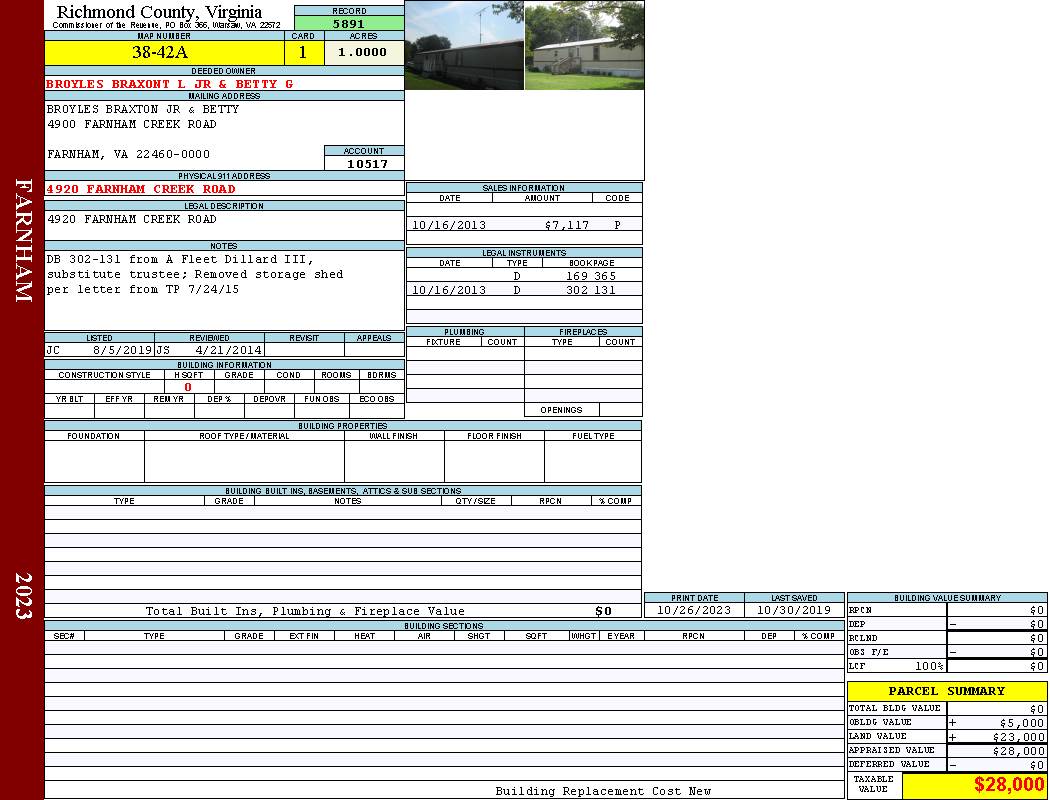The width and height of the screenshot is (1050, 800).
Task: Click the FOUNDATION column header
Action: (94, 436)
